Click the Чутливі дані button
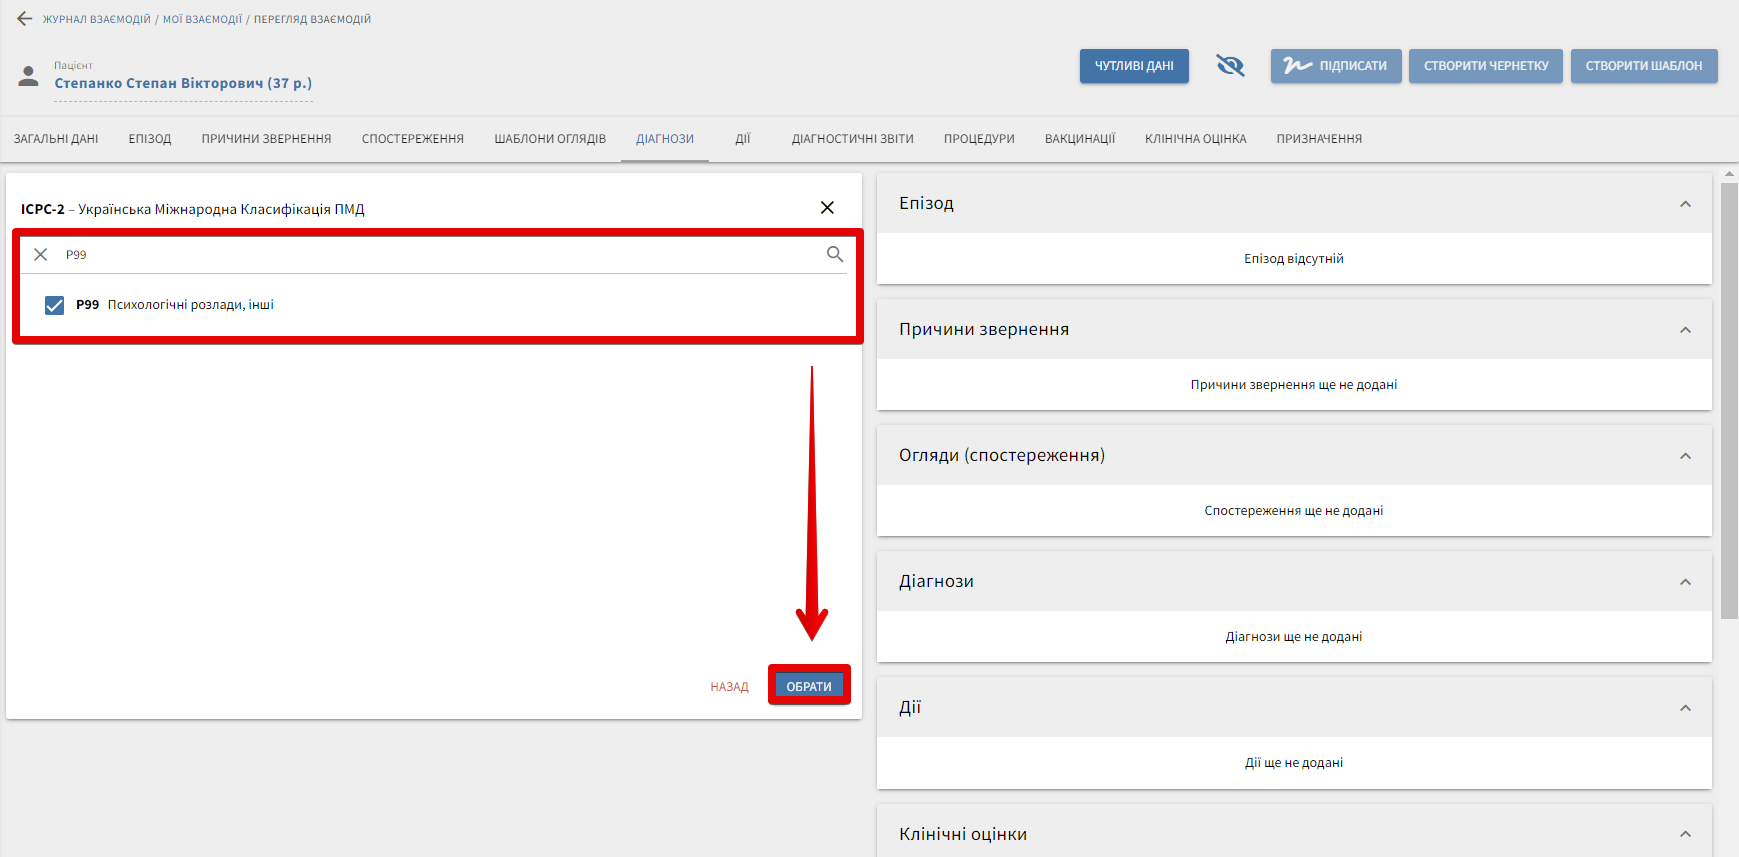The image size is (1739, 857). pos(1134,66)
